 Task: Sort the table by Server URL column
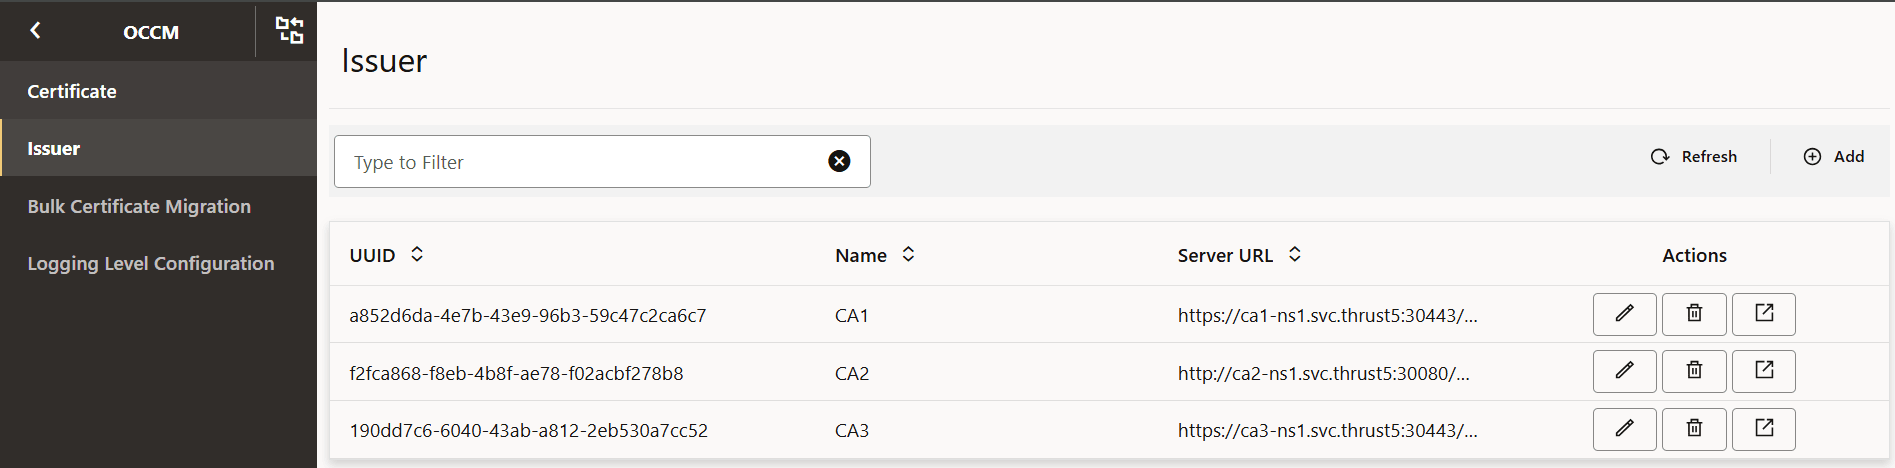click(1294, 255)
